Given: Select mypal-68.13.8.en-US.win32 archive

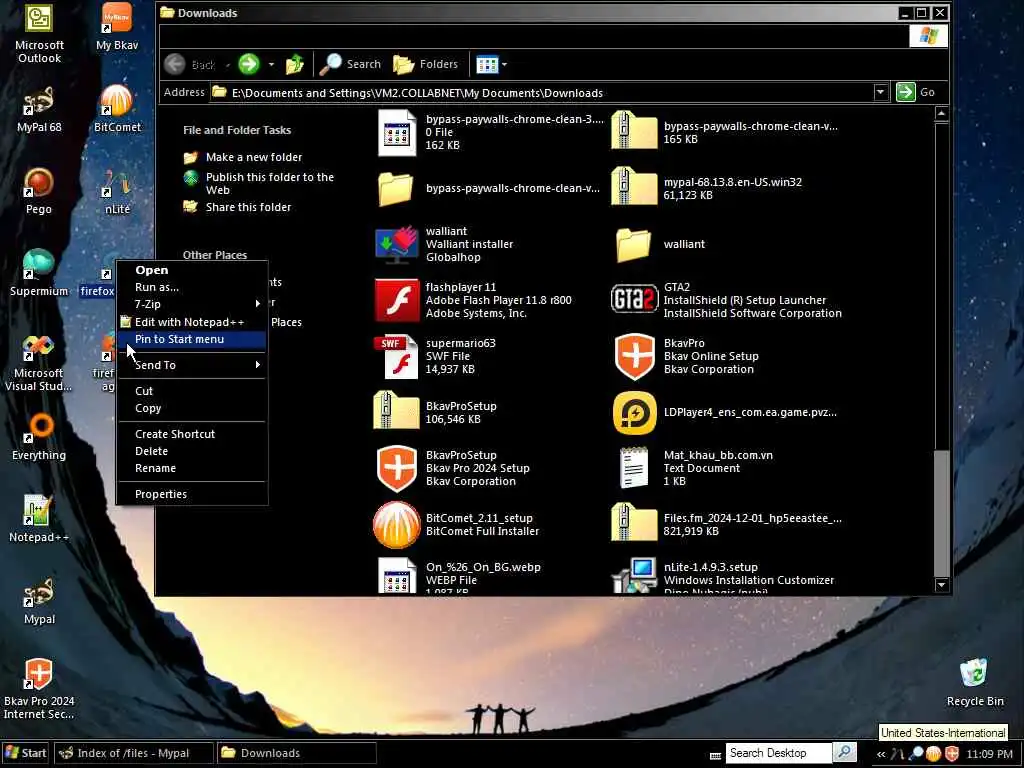Looking at the screenshot, I should pyautogui.click(x=707, y=188).
